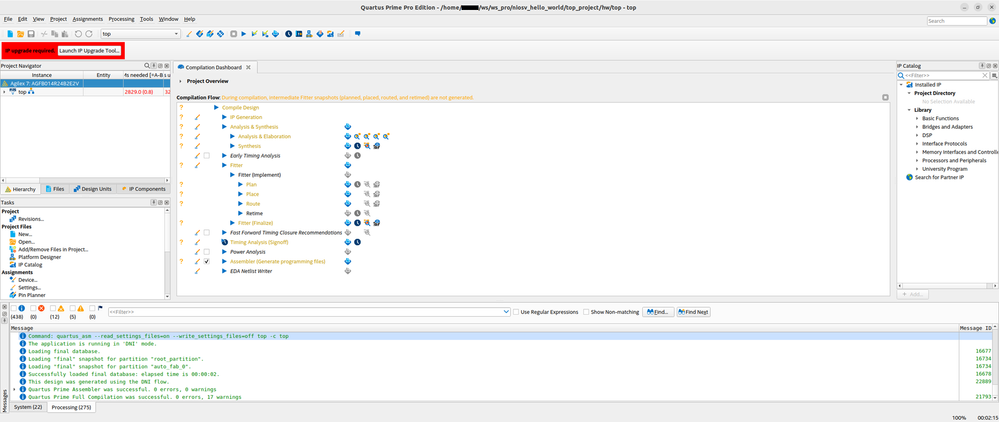Check Use Regular Expressions

point(517,312)
